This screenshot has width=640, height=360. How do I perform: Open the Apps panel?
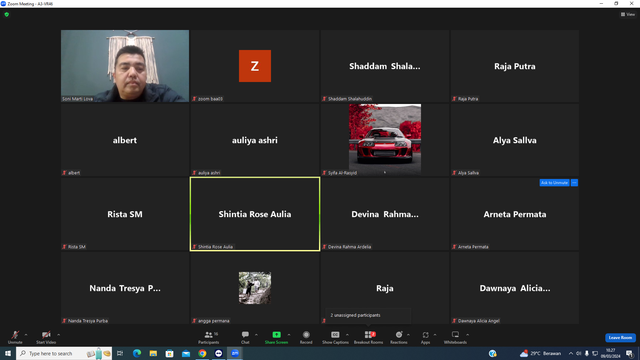tap(425, 337)
